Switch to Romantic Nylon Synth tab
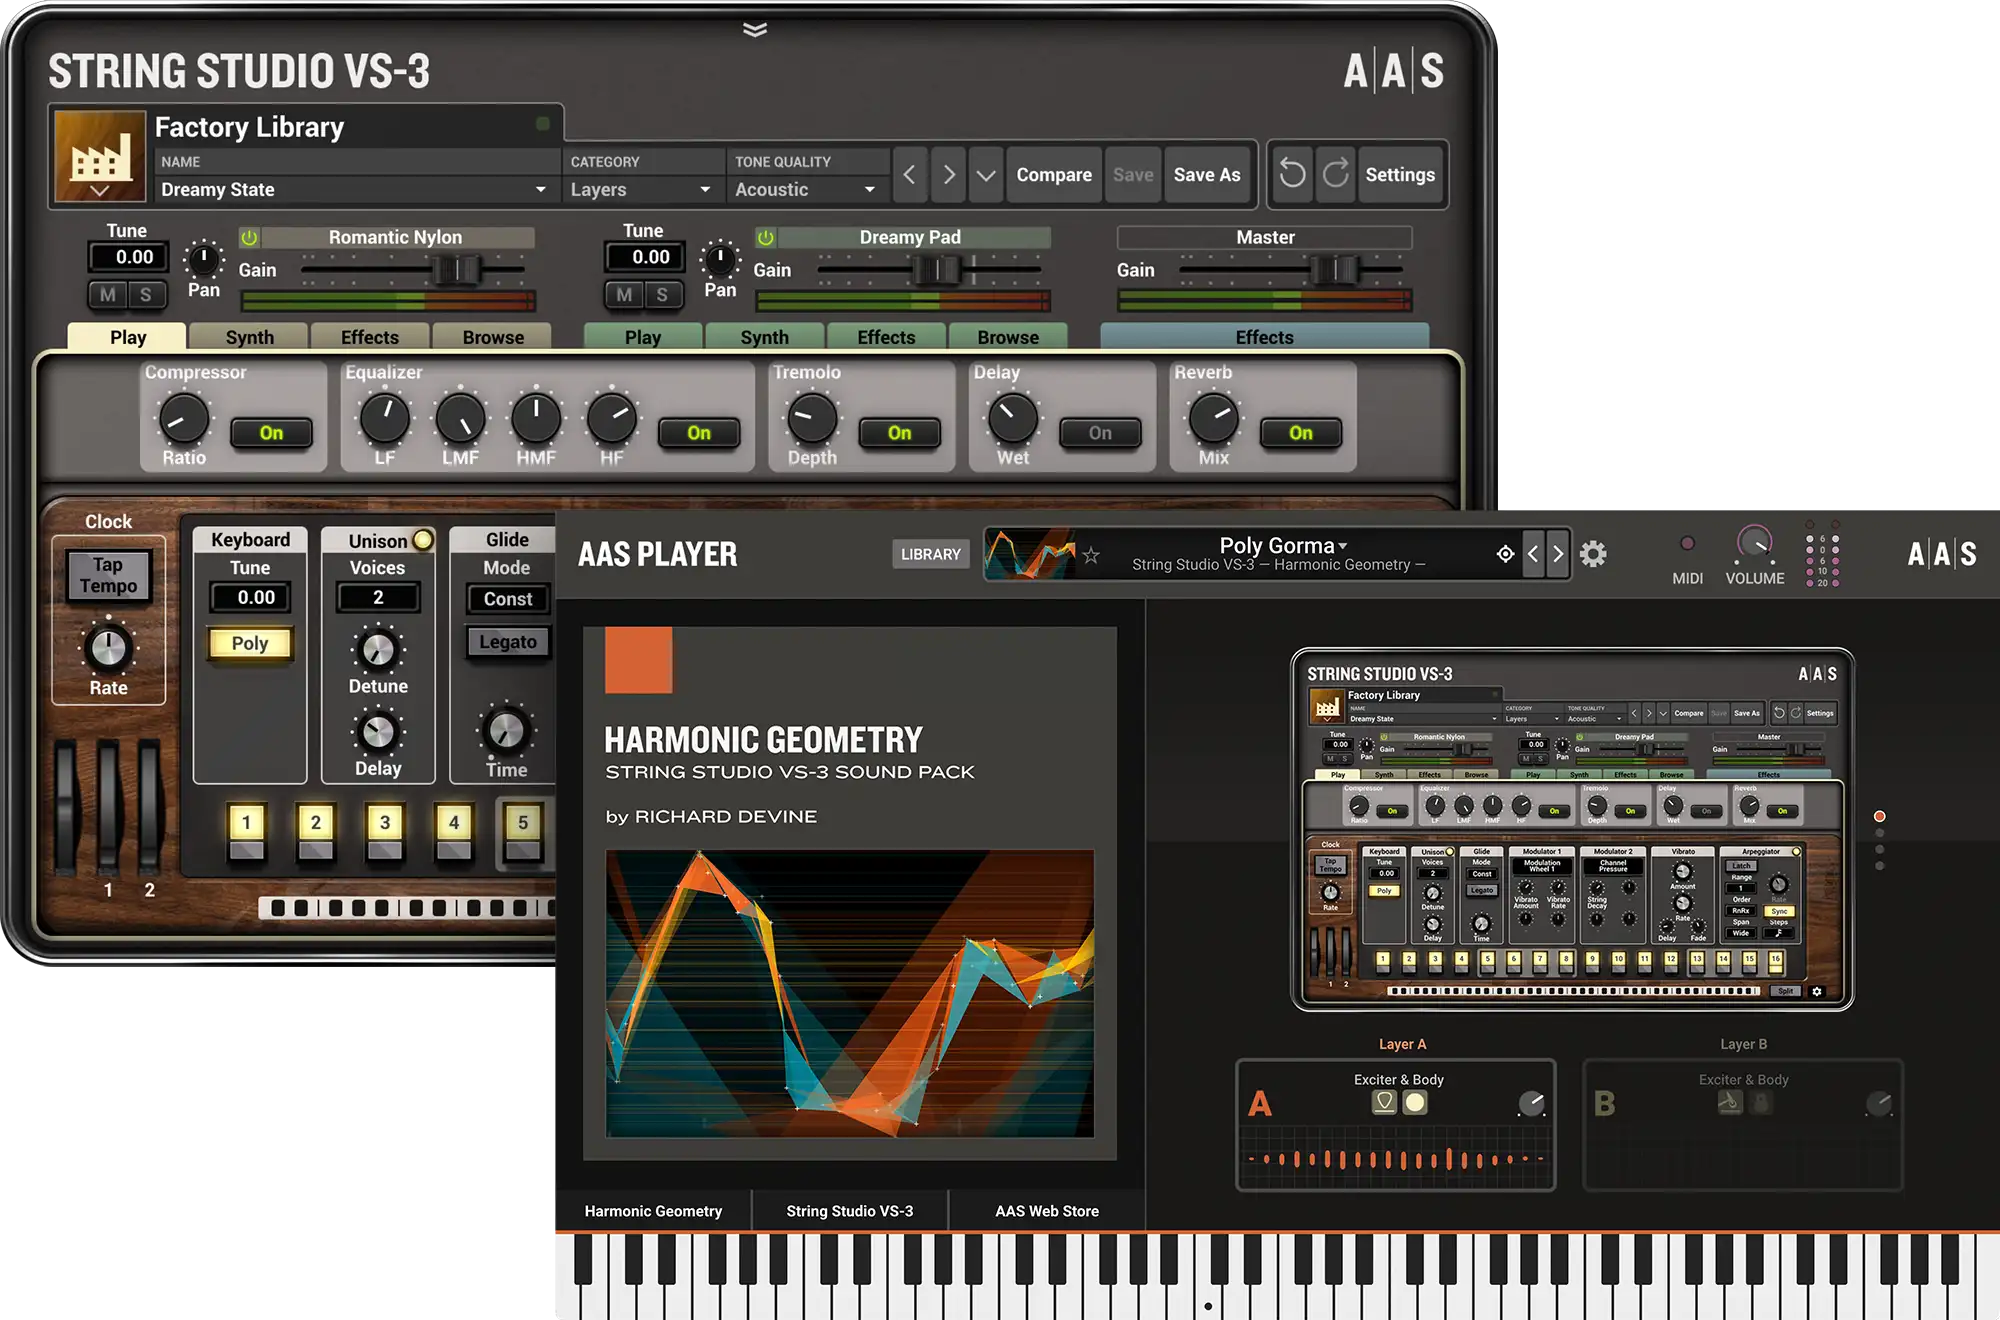The height and width of the screenshot is (1320, 2000). pos(249,337)
